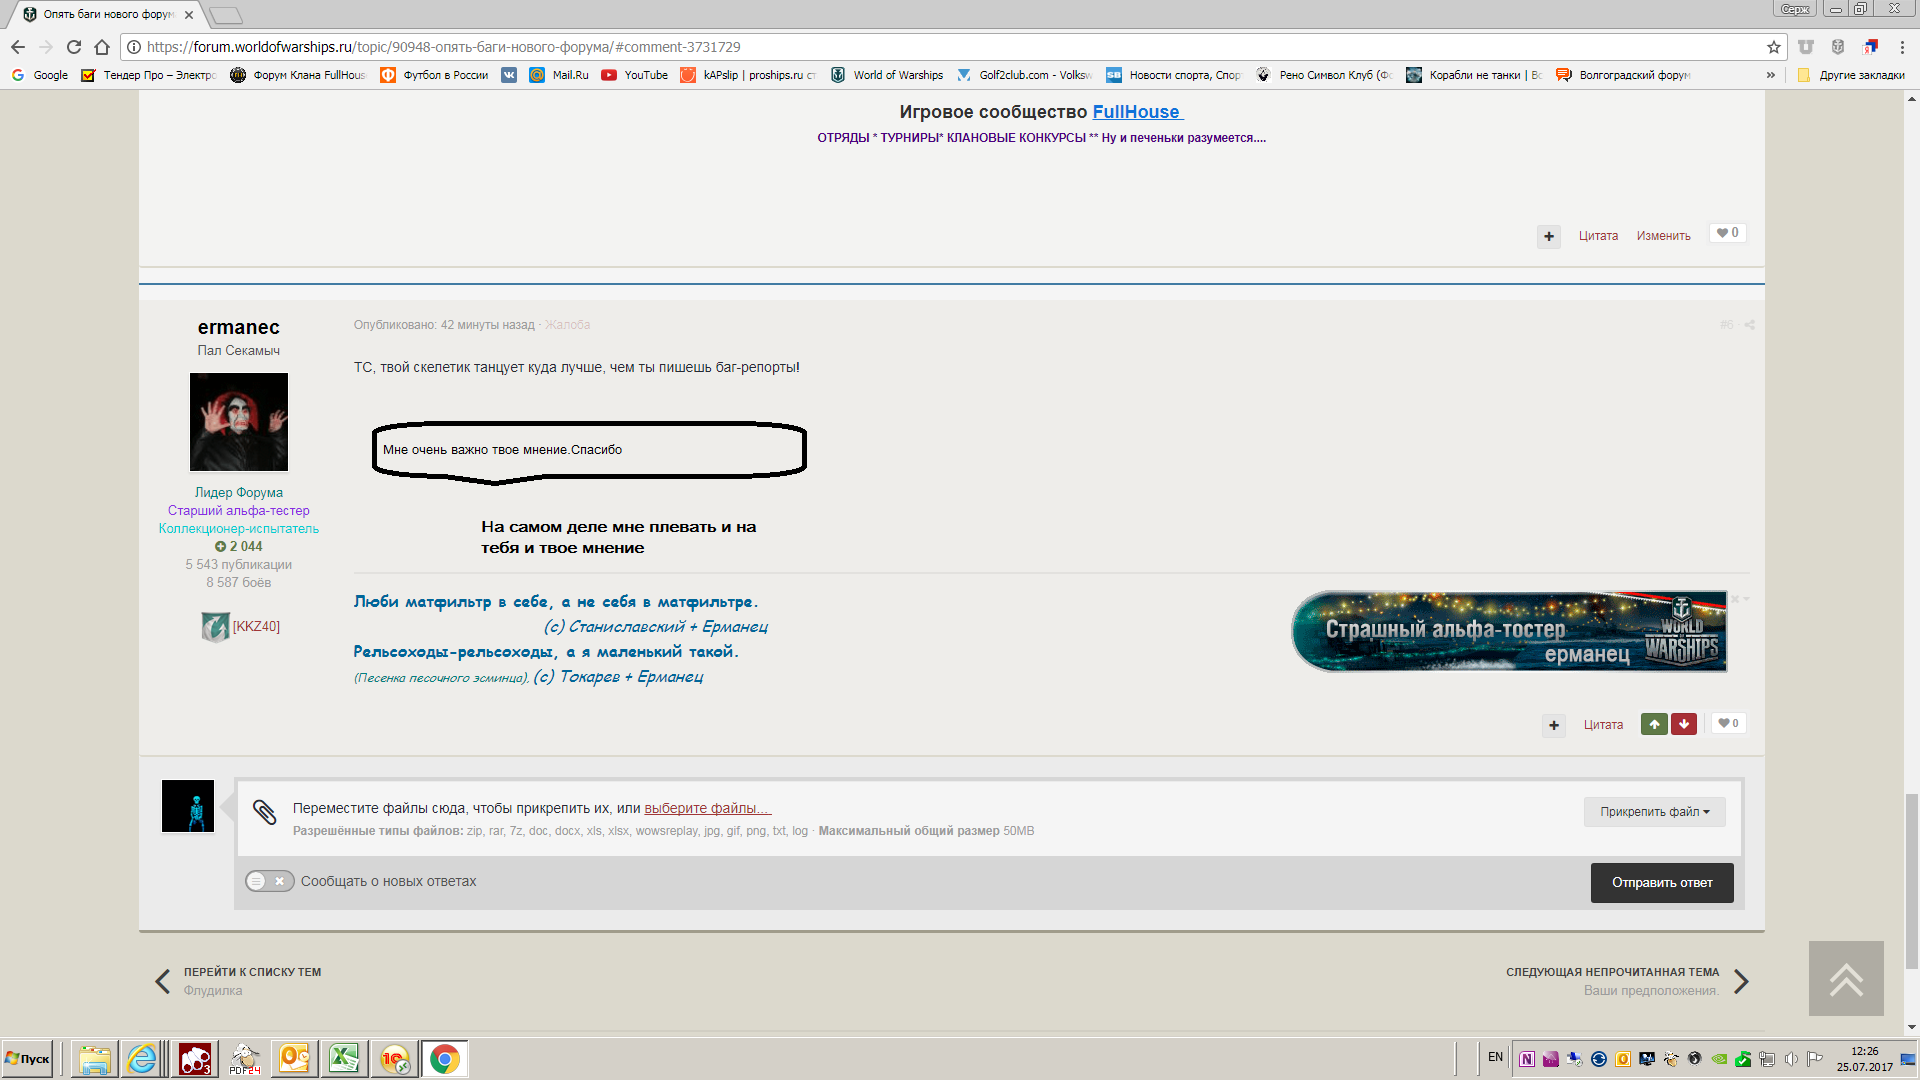Viewport: 1920px width, 1080px height.
Task: Click the 'выберите файлы...' link
Action: pyautogui.click(x=708, y=808)
